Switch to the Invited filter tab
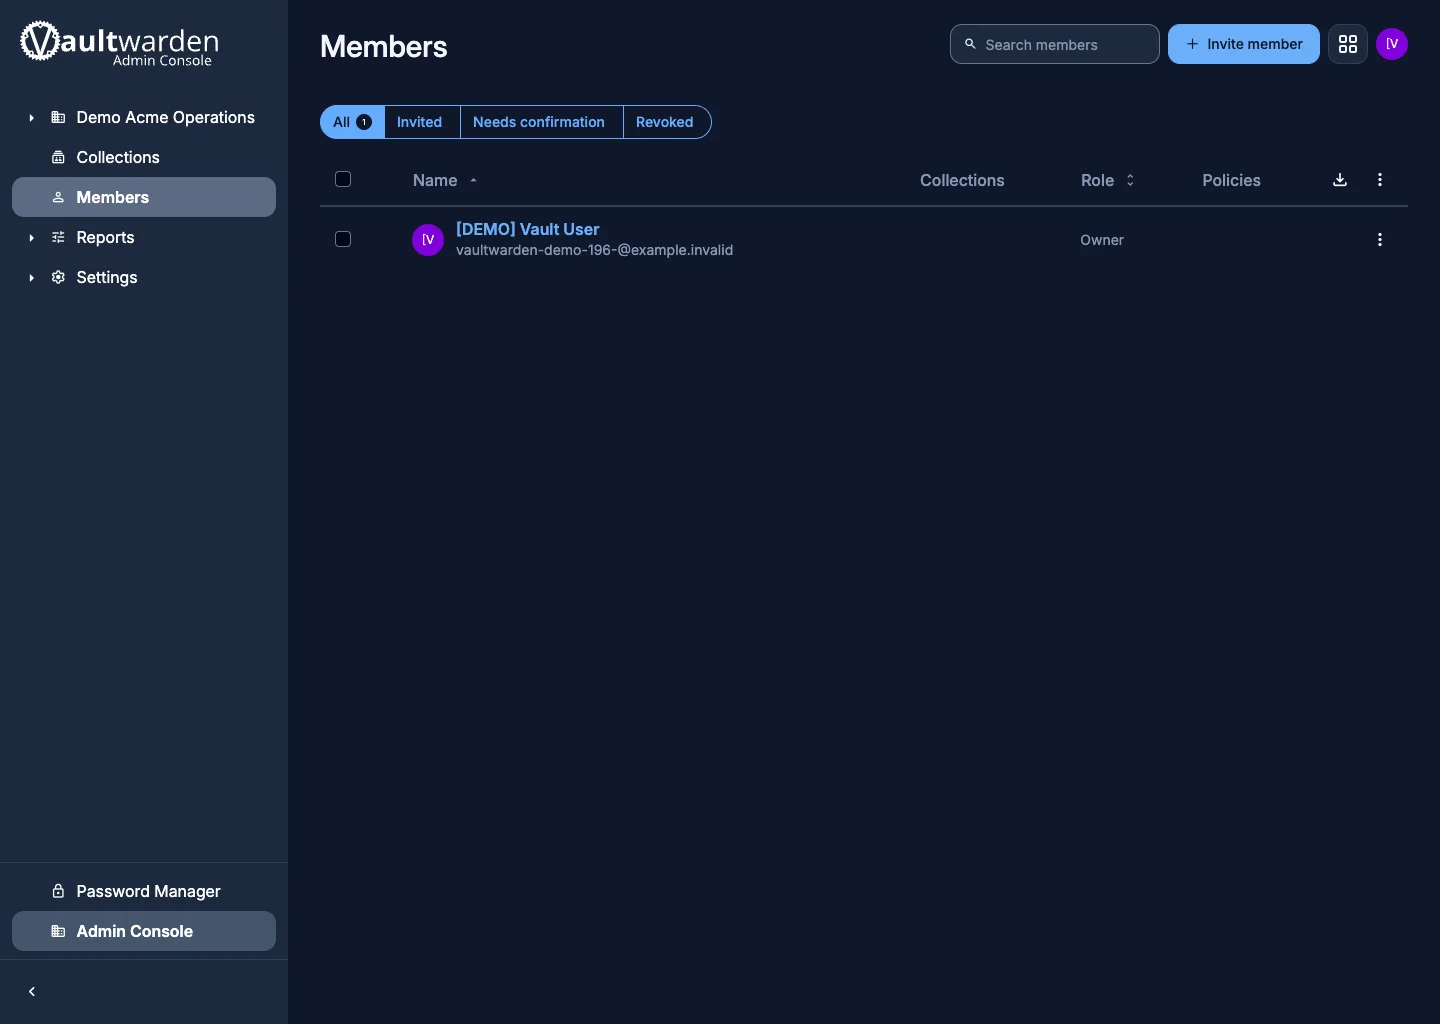1440x1024 pixels. click(x=422, y=122)
